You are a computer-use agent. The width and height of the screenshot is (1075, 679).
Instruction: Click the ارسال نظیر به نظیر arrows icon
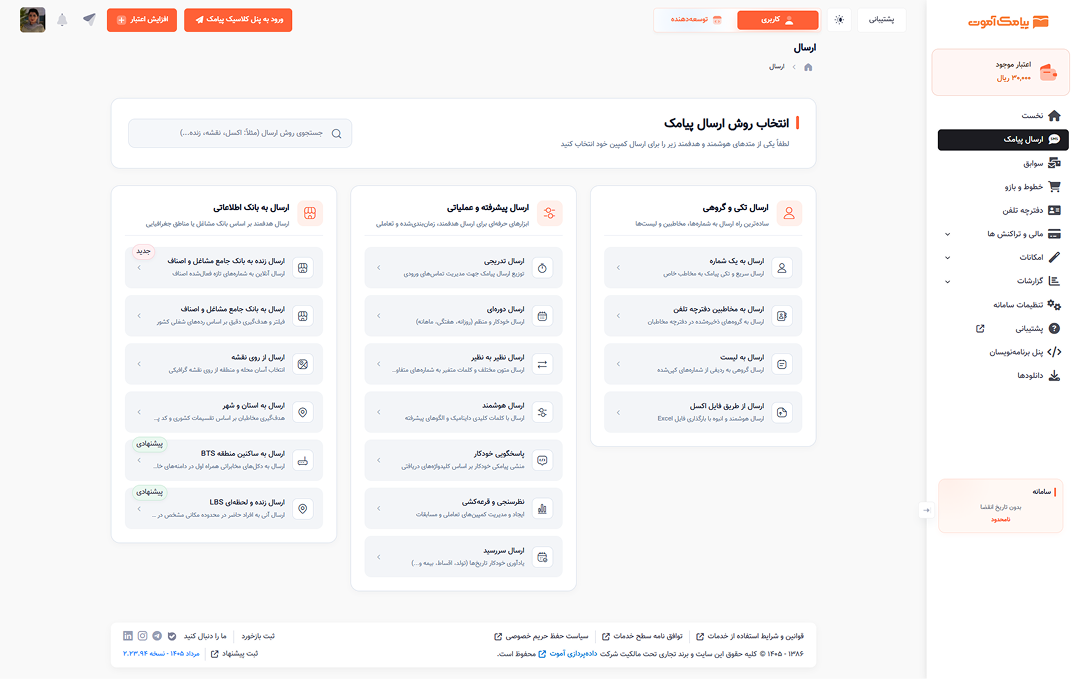point(542,364)
